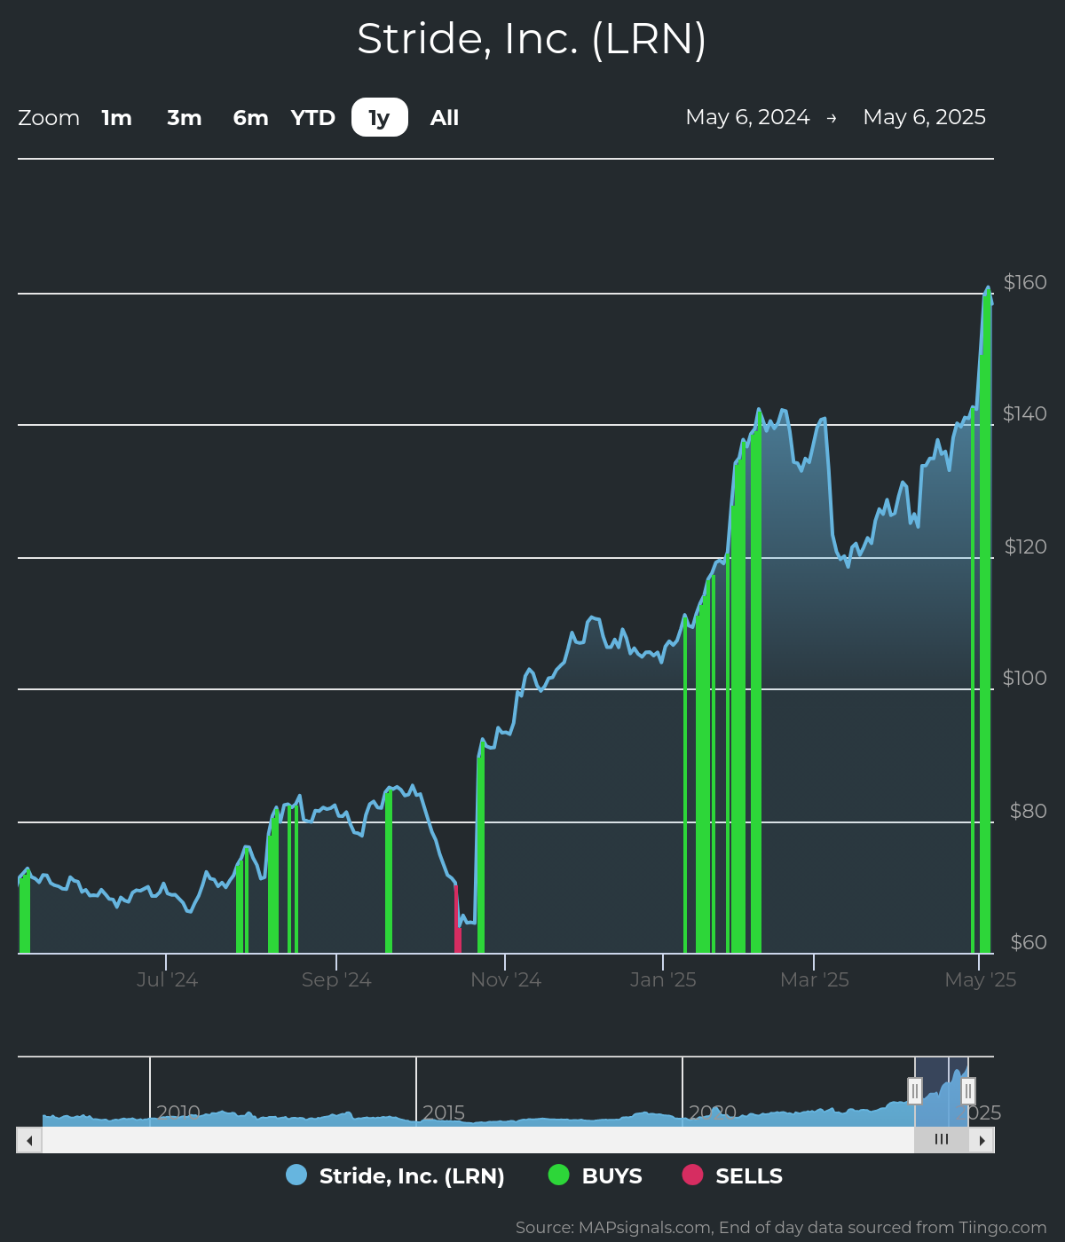The image size is (1065, 1242).
Task: Click the Zoom label text
Action: pos(49,118)
